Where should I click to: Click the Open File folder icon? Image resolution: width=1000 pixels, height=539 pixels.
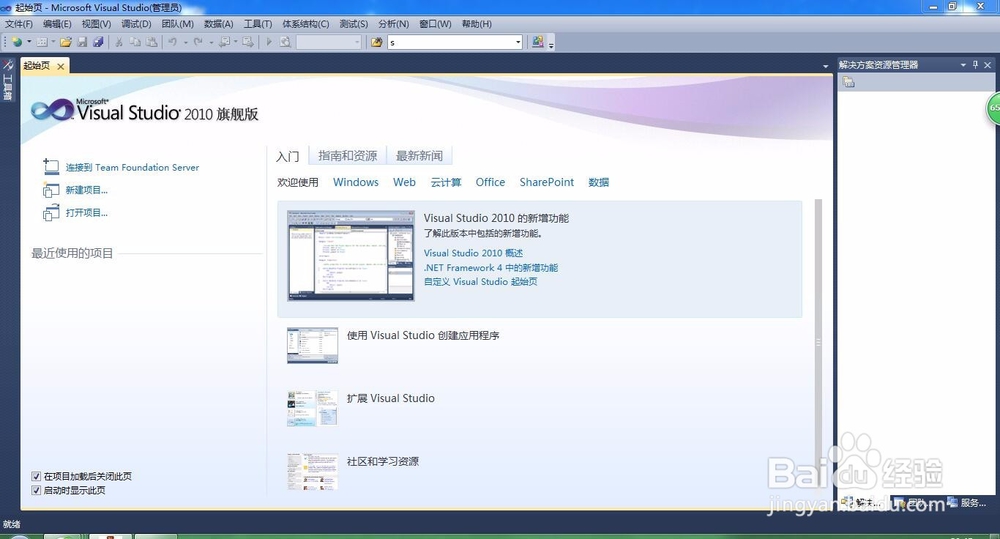(66, 42)
